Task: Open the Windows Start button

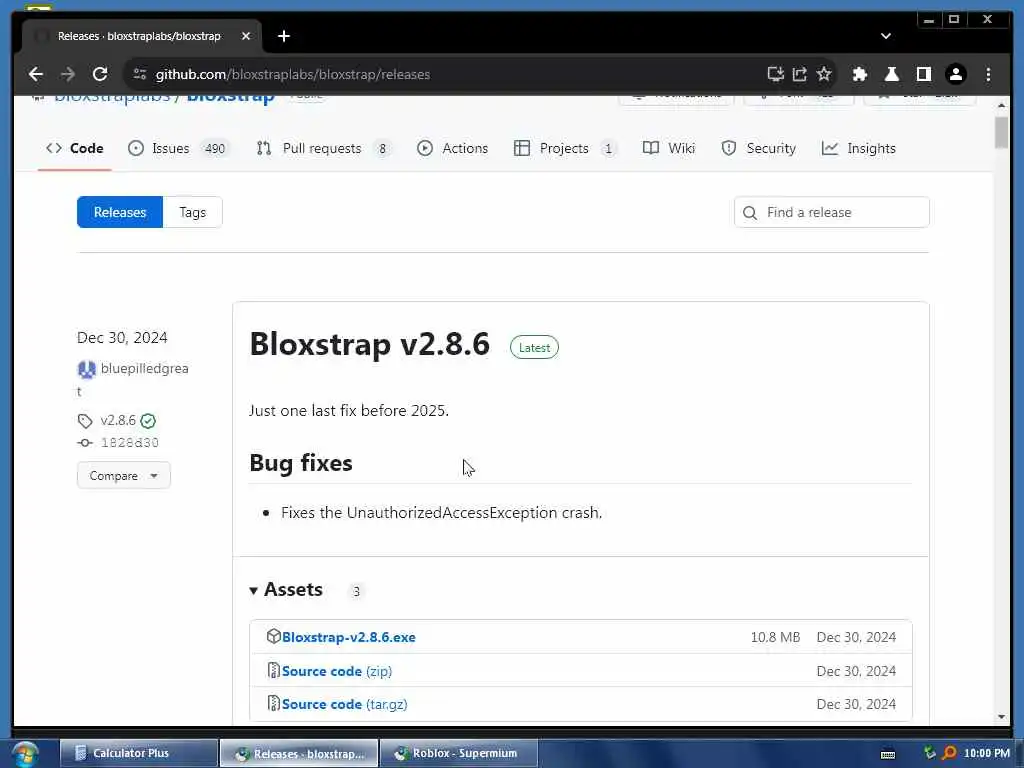Action: (x=25, y=754)
